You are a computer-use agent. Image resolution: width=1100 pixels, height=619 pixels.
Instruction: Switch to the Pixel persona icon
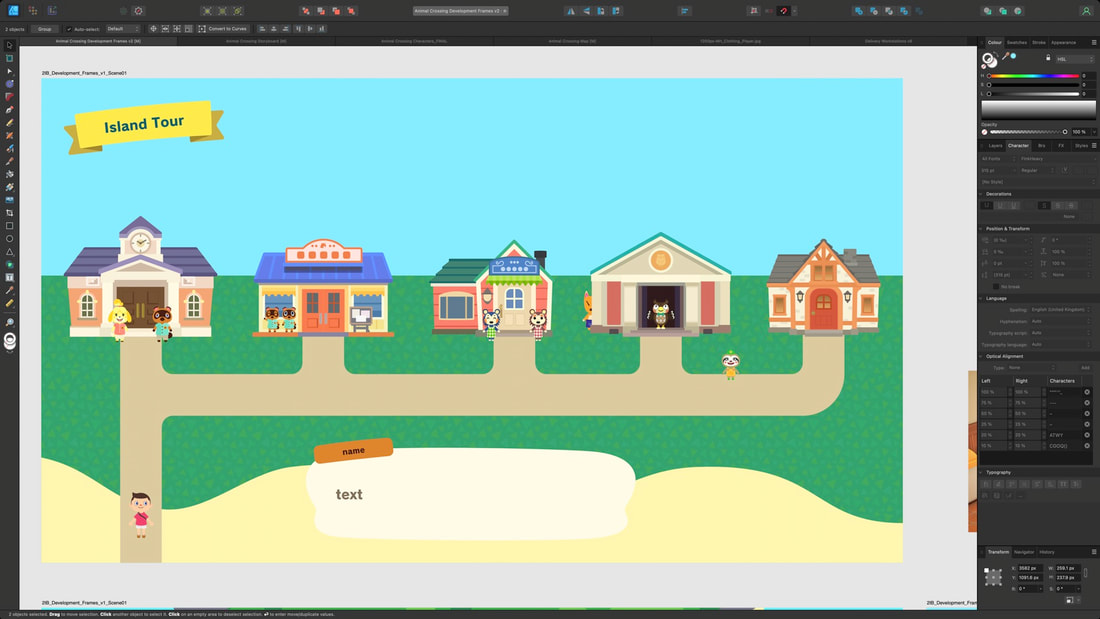coord(32,11)
